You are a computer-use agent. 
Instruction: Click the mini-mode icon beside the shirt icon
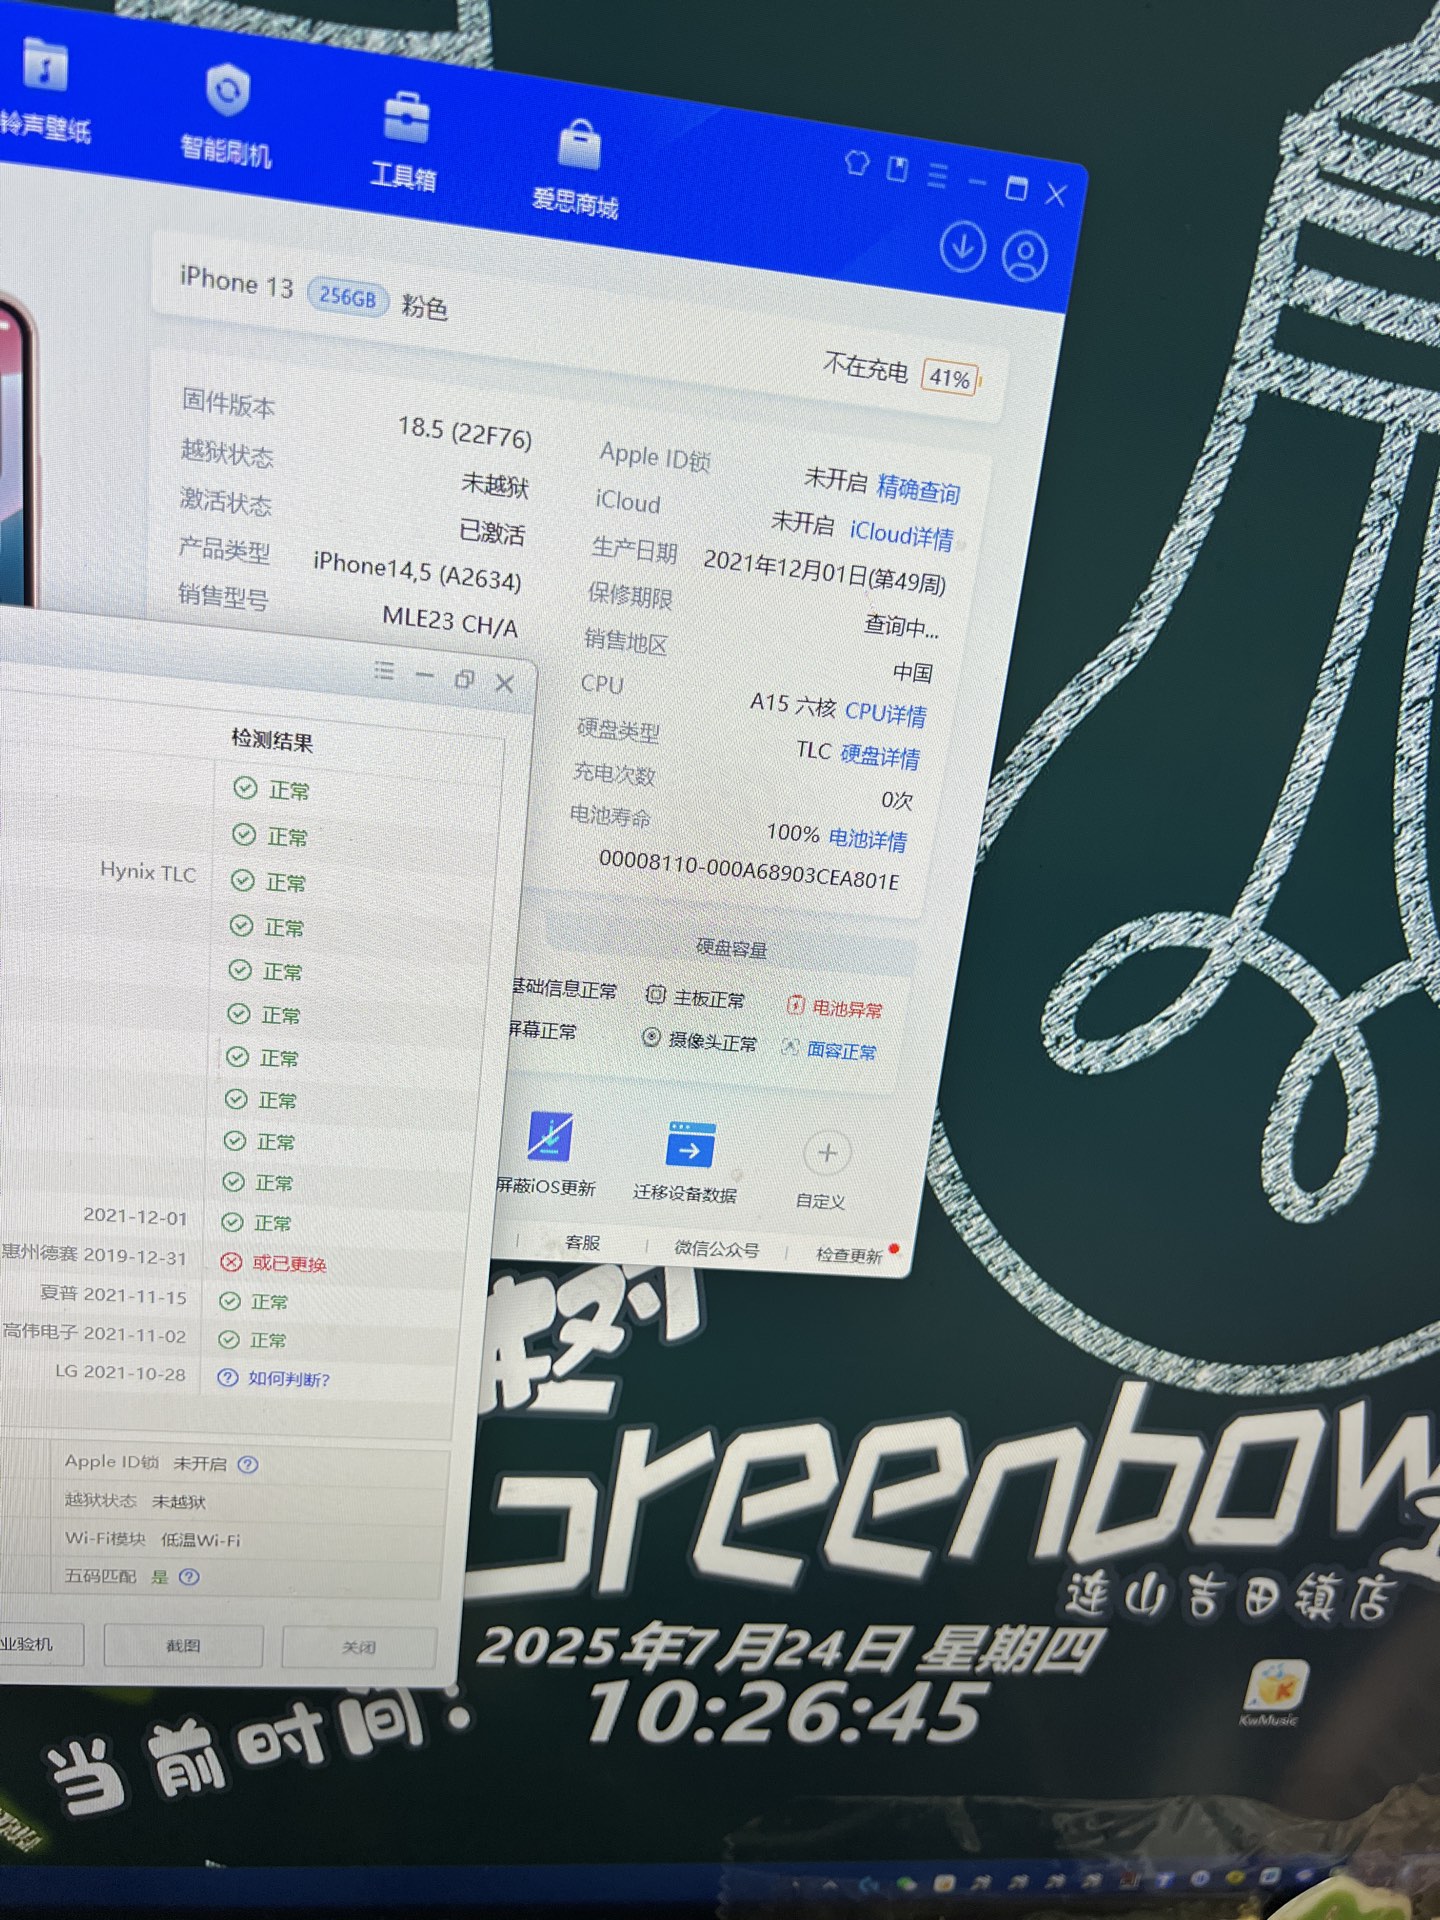(x=897, y=169)
